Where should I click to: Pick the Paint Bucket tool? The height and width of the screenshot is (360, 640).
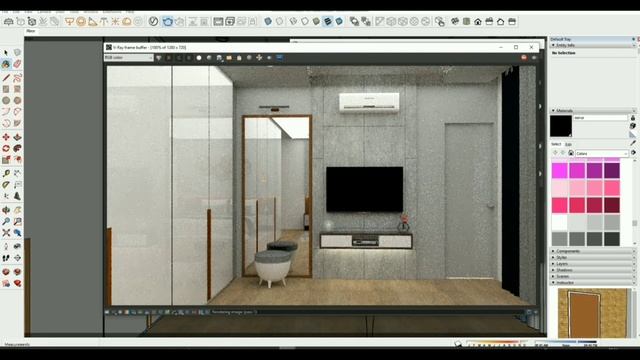click(6, 64)
